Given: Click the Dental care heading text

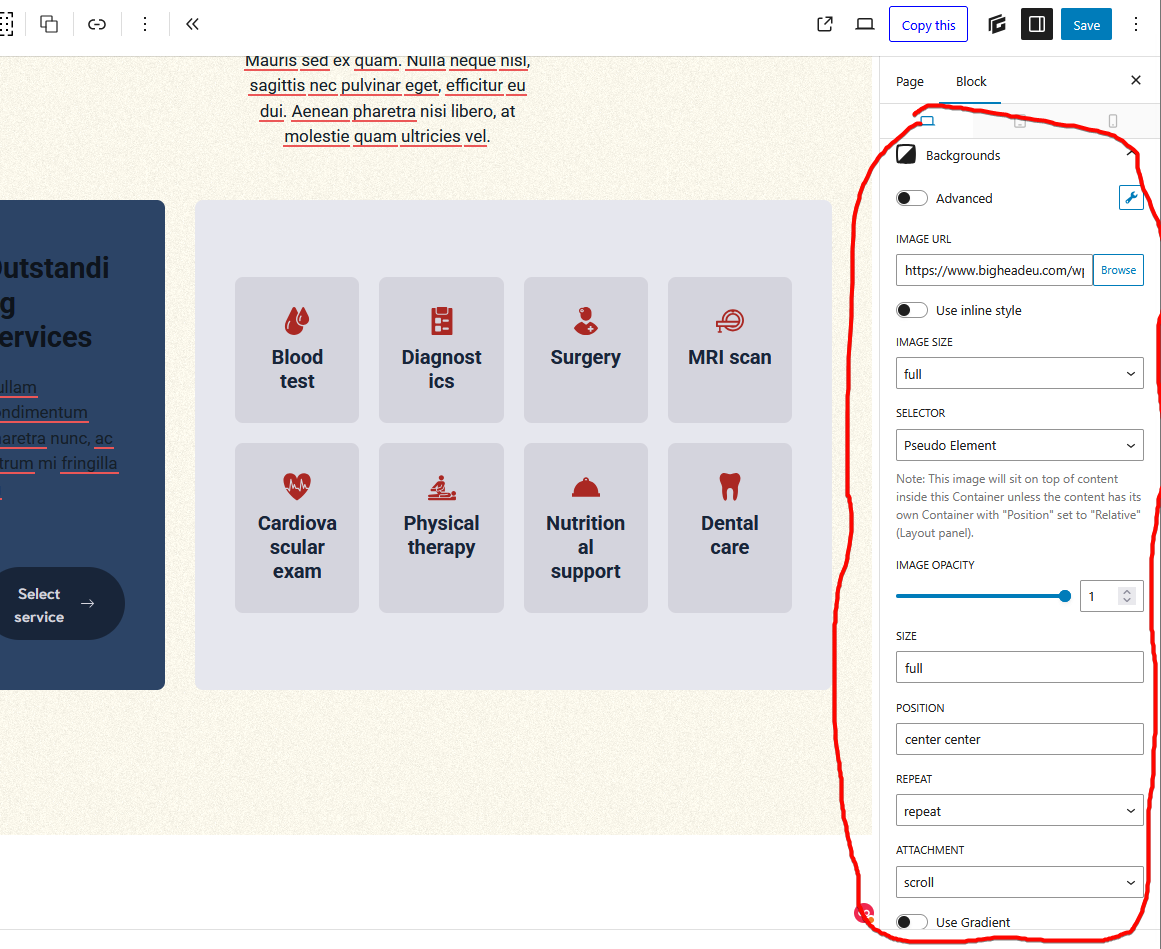Looking at the screenshot, I should (x=730, y=534).
